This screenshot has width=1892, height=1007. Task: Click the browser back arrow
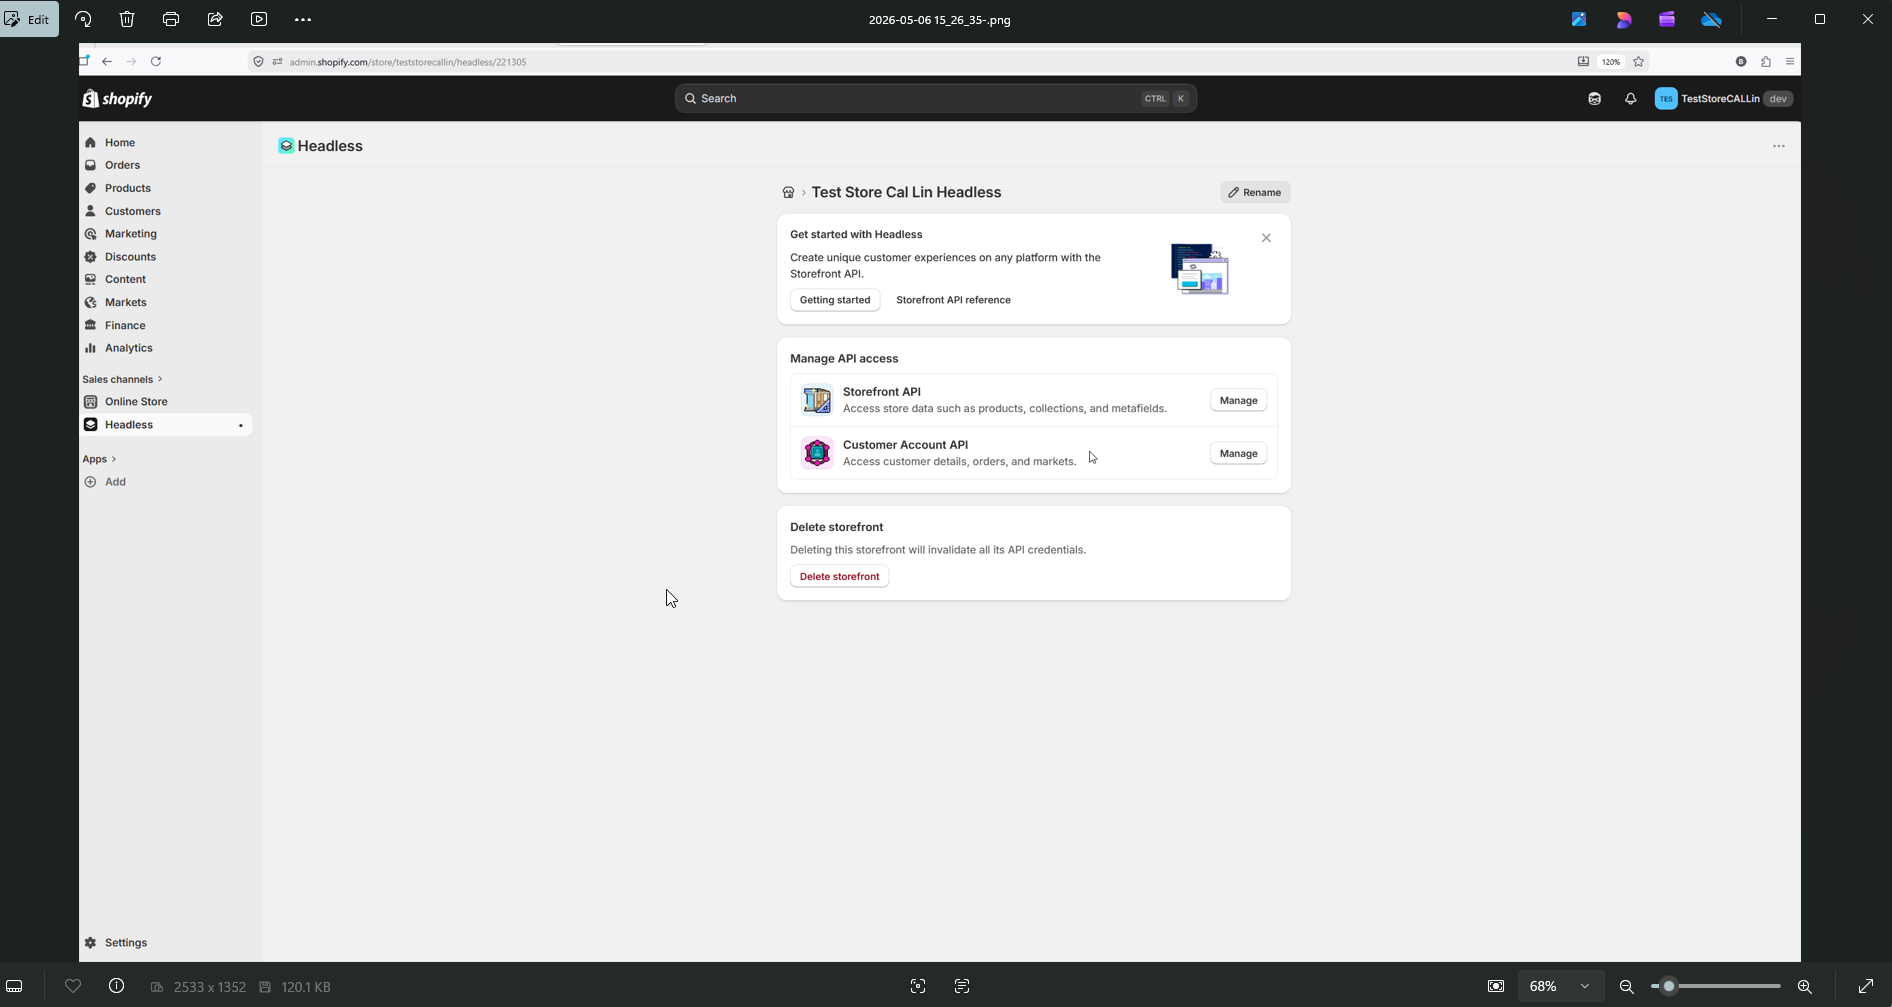pos(107,61)
